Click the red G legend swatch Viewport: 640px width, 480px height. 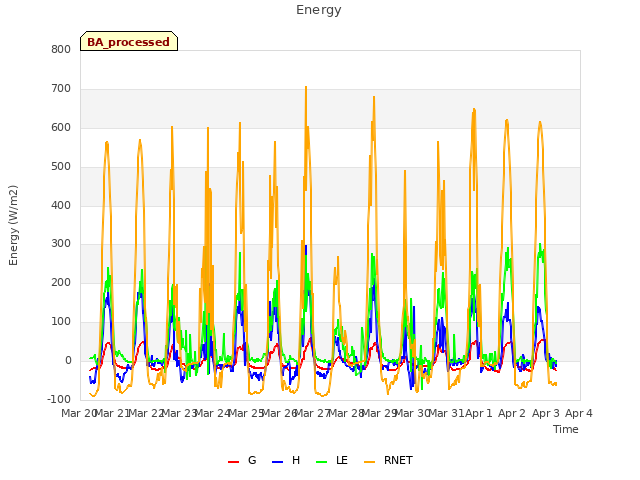click(x=233, y=462)
